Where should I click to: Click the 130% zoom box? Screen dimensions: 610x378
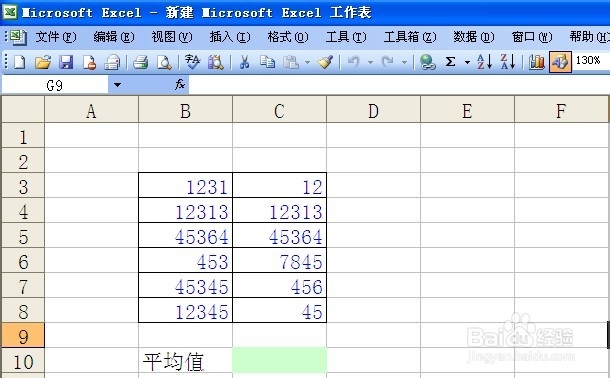[591, 61]
